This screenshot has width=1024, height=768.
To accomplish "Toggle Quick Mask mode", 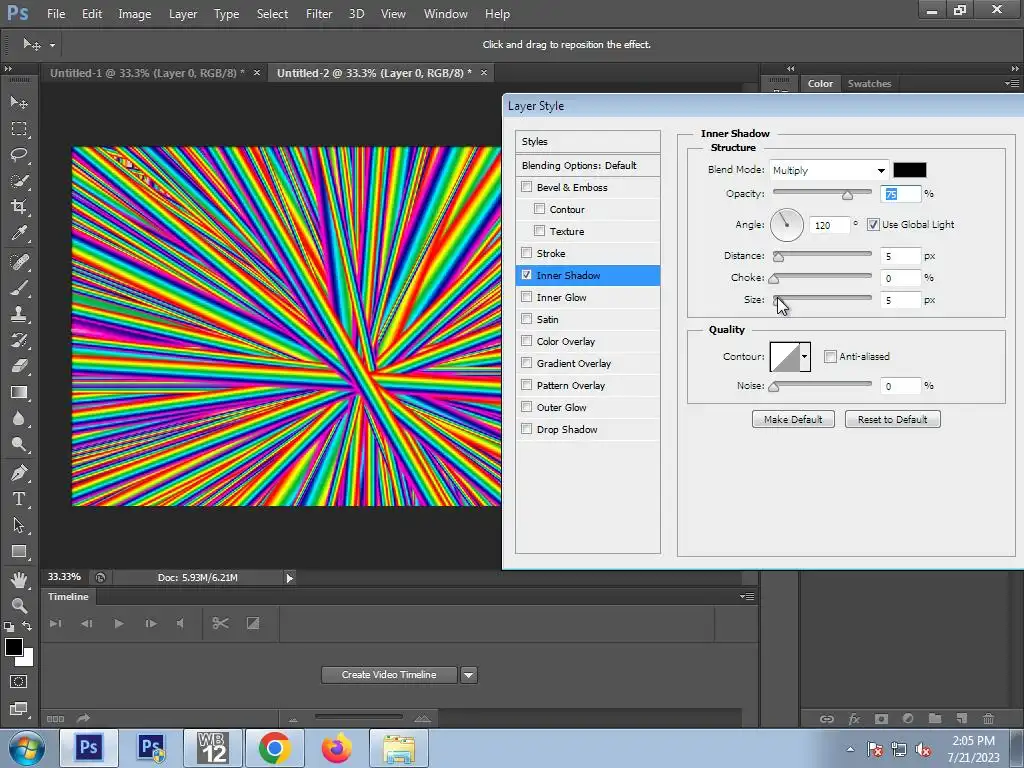I will (x=19, y=682).
